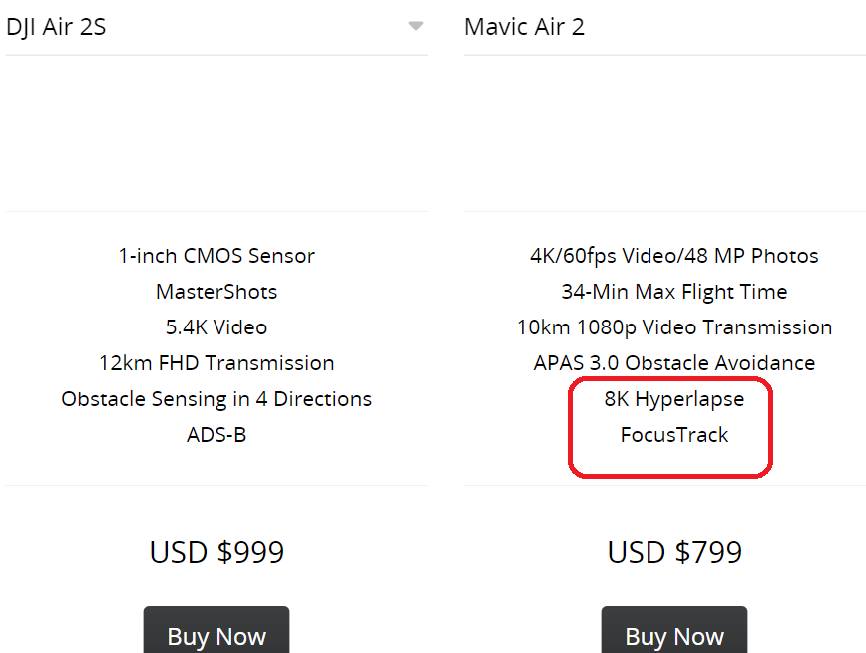Screen dimensions: 866x653
Task: Click the FocusTrack feature line
Action: click(674, 435)
